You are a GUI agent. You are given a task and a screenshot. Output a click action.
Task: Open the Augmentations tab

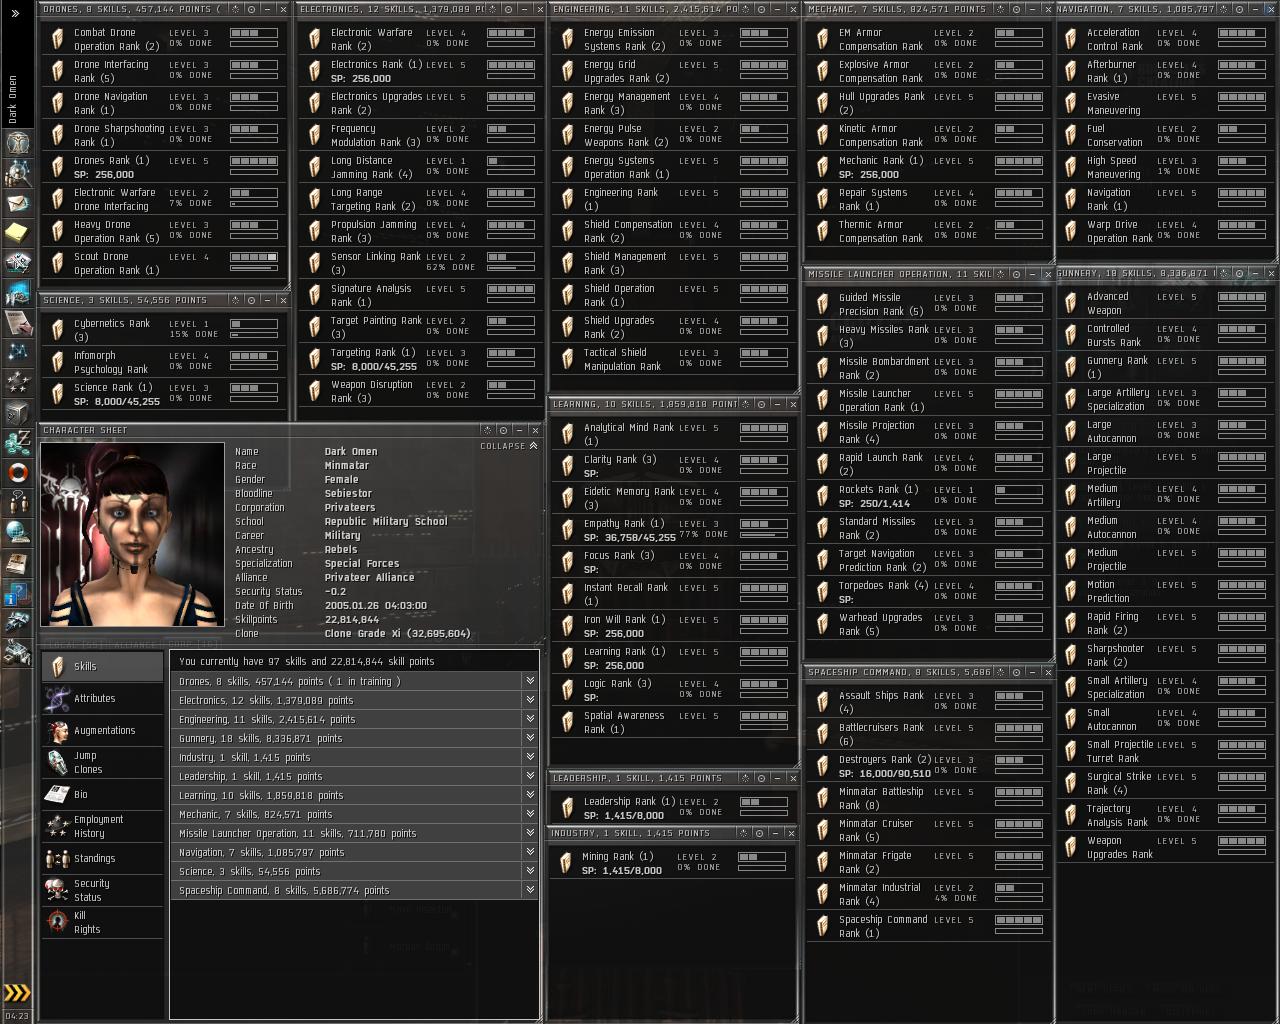(102, 730)
